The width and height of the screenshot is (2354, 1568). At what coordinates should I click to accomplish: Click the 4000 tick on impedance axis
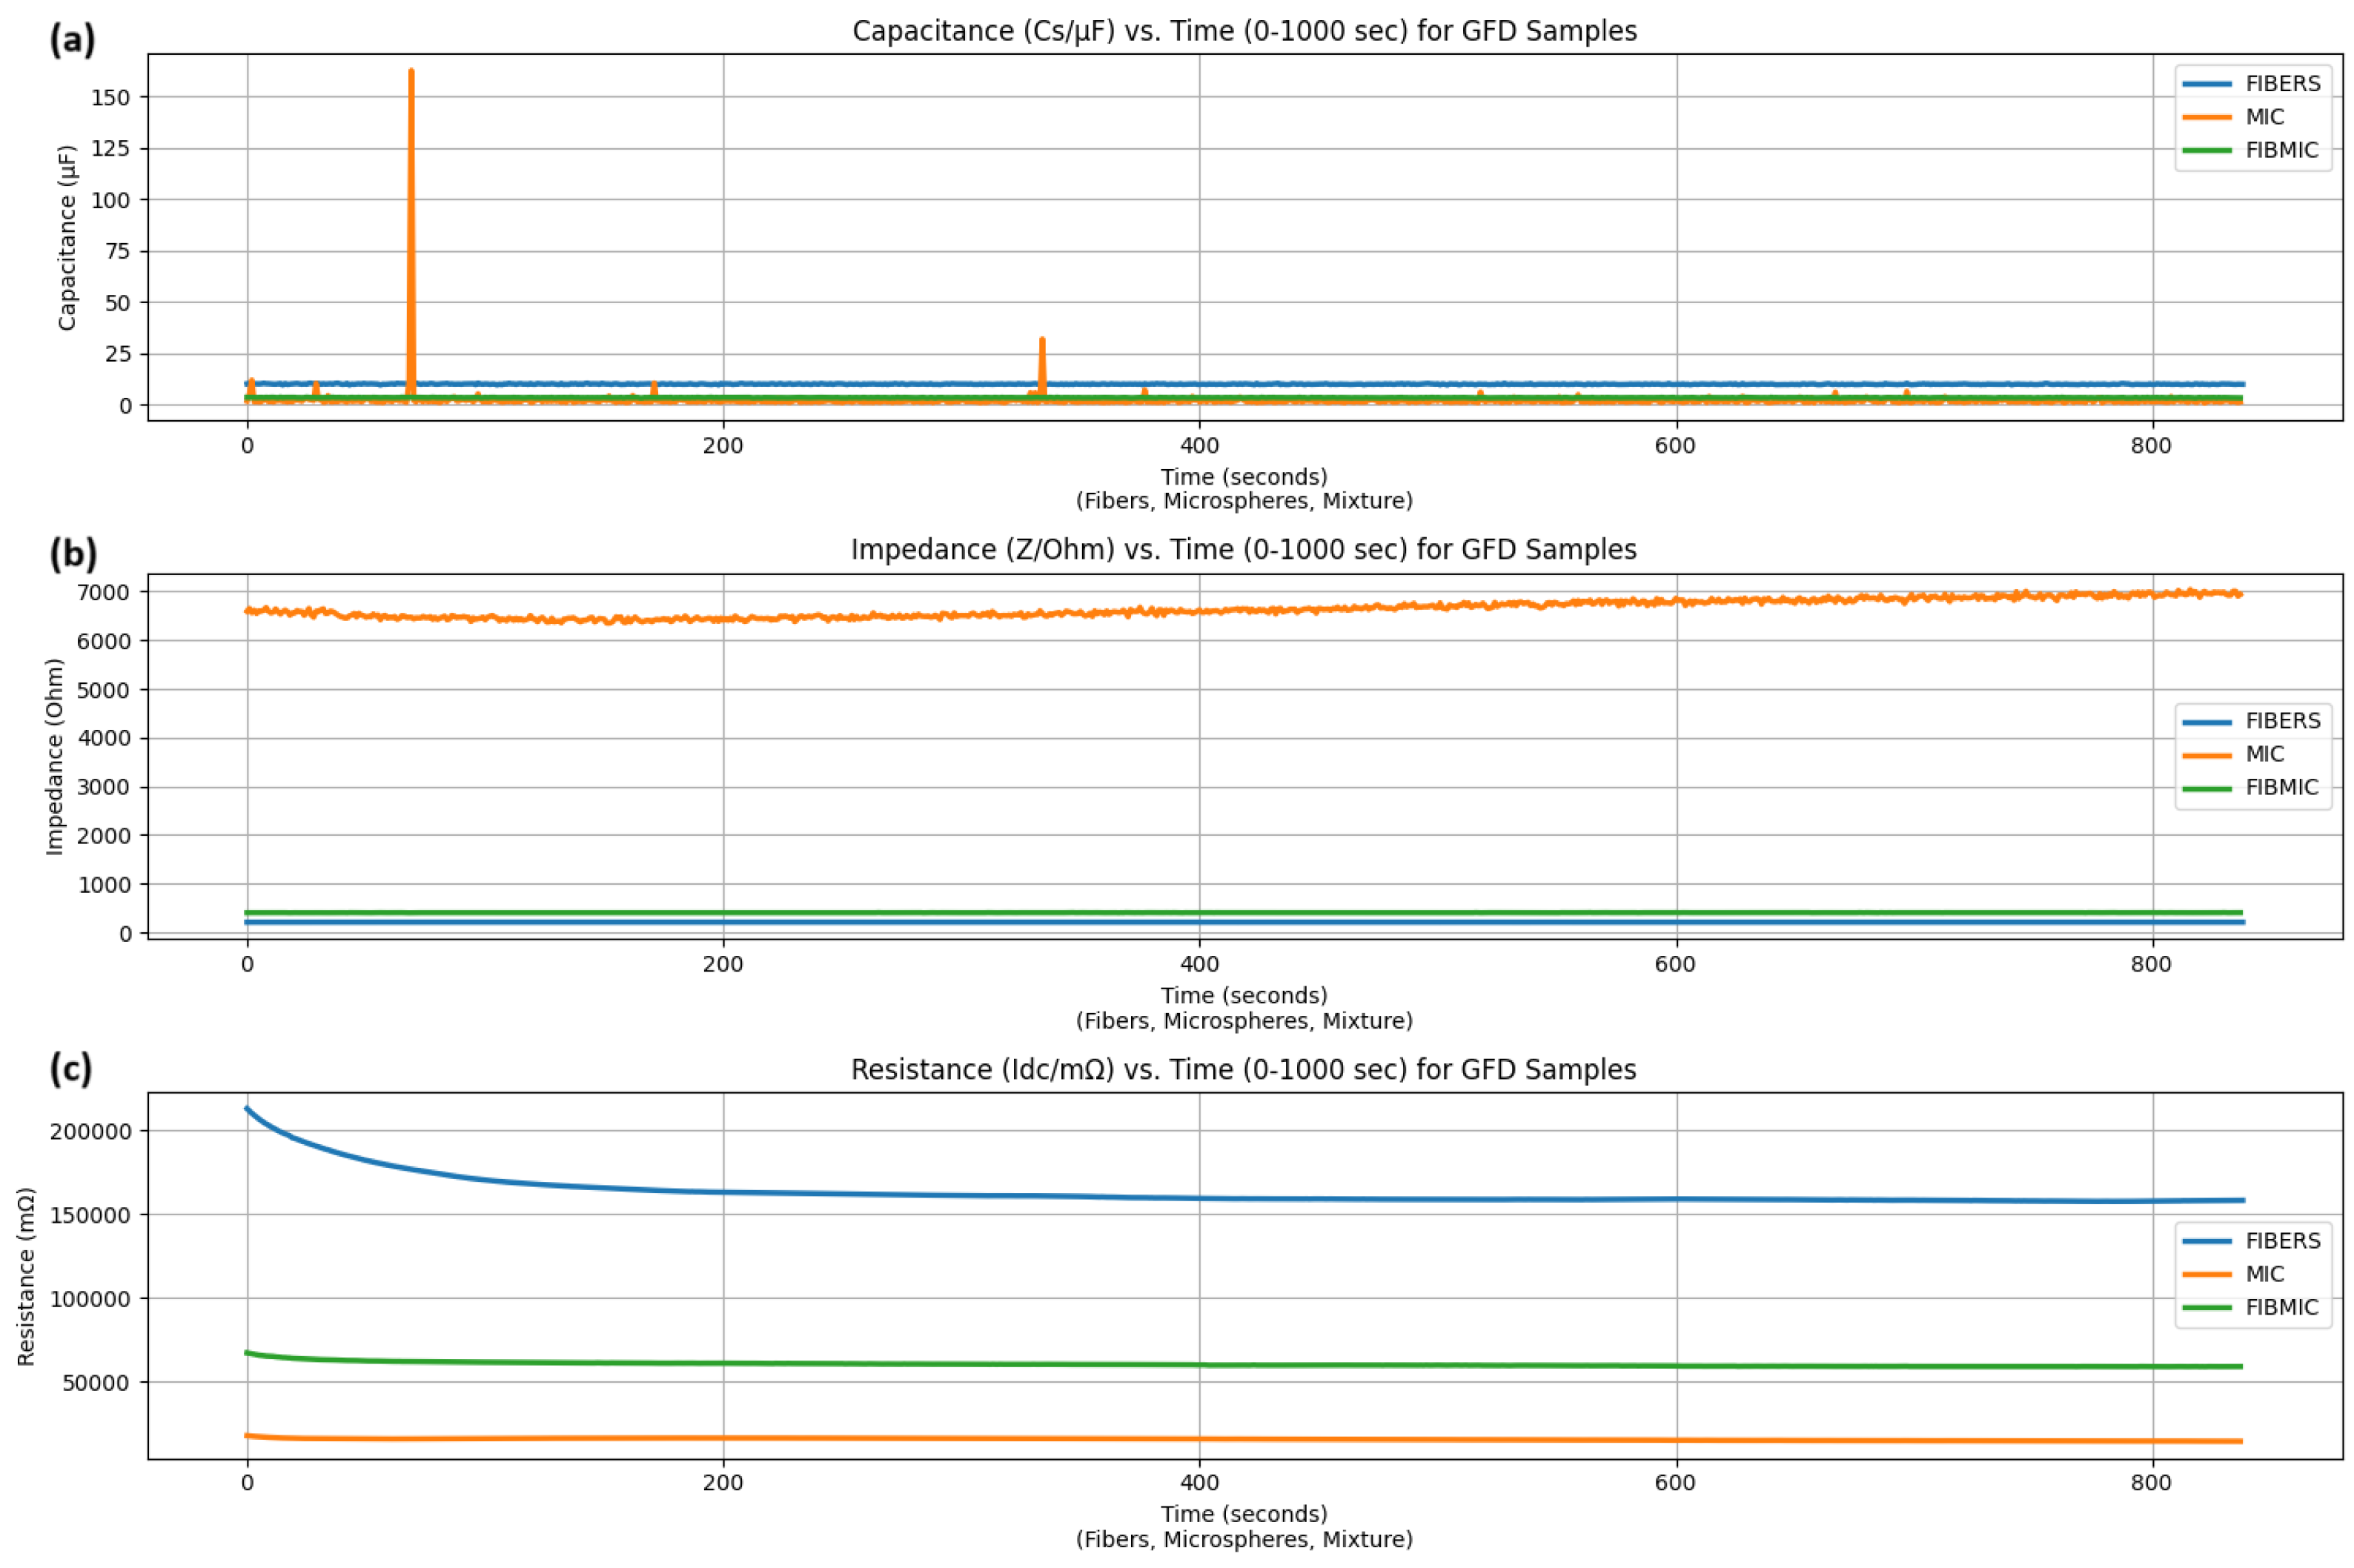(103, 738)
